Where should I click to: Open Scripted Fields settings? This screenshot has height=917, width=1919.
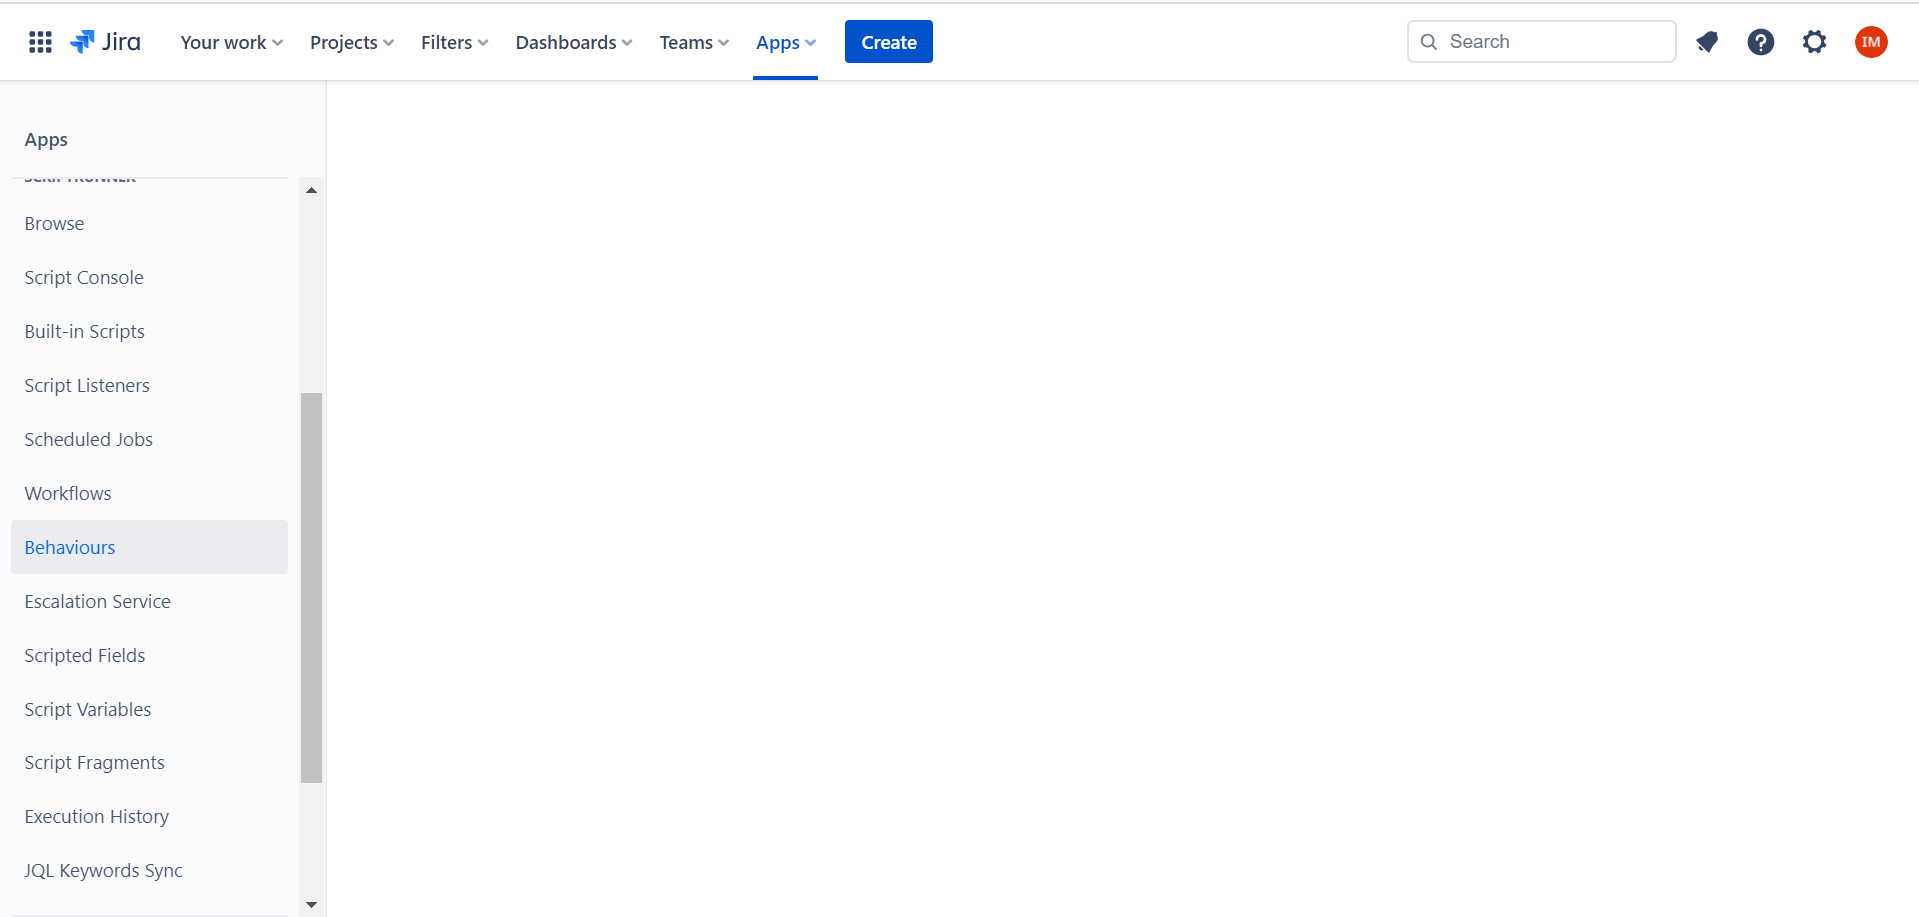(x=84, y=655)
